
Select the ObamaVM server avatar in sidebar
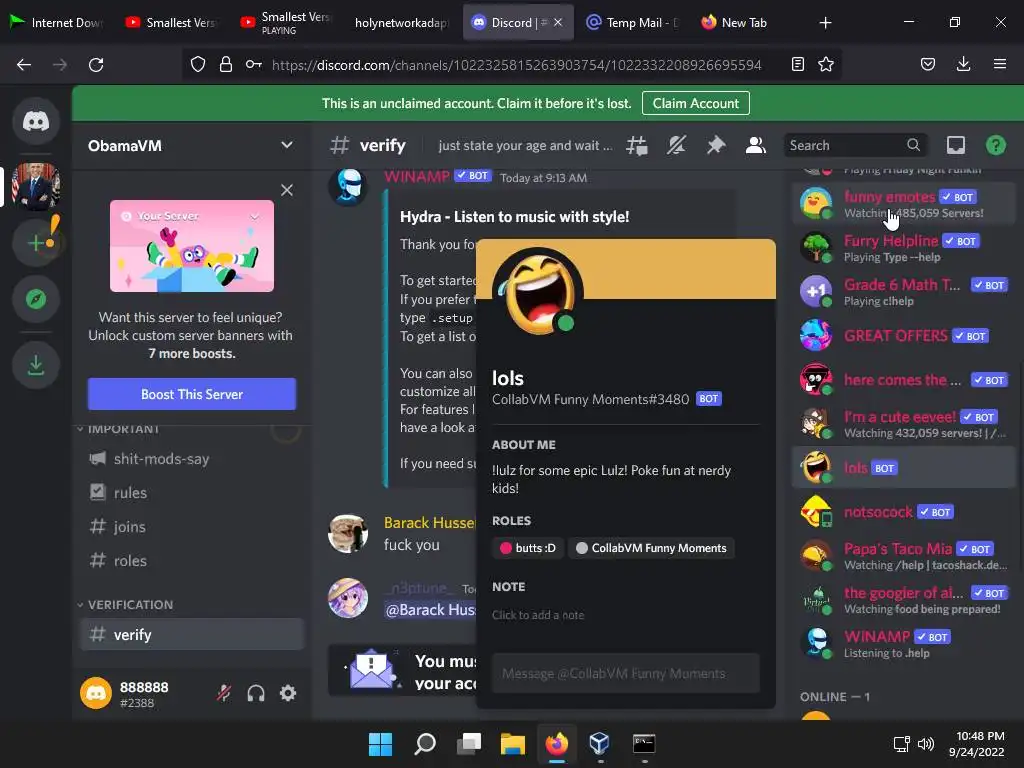(36, 186)
